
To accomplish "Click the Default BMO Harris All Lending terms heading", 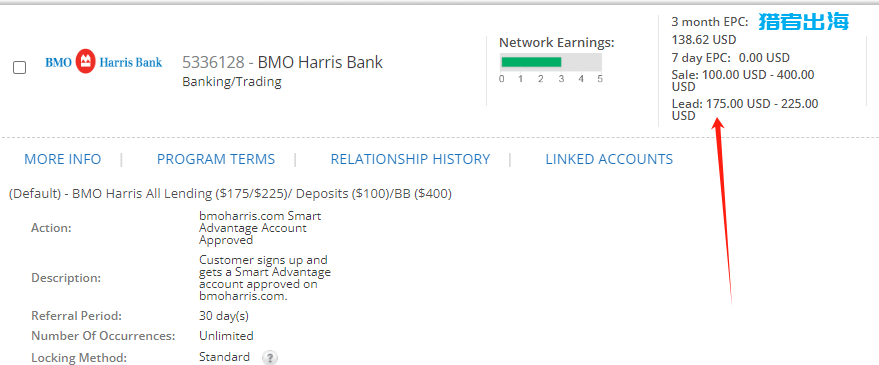I will pos(230,194).
